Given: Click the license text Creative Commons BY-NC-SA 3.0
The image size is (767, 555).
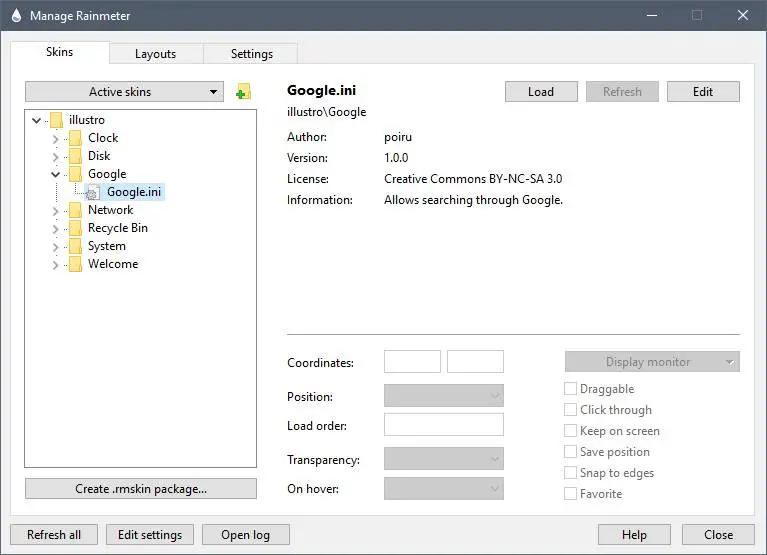Looking at the screenshot, I should tap(473, 179).
